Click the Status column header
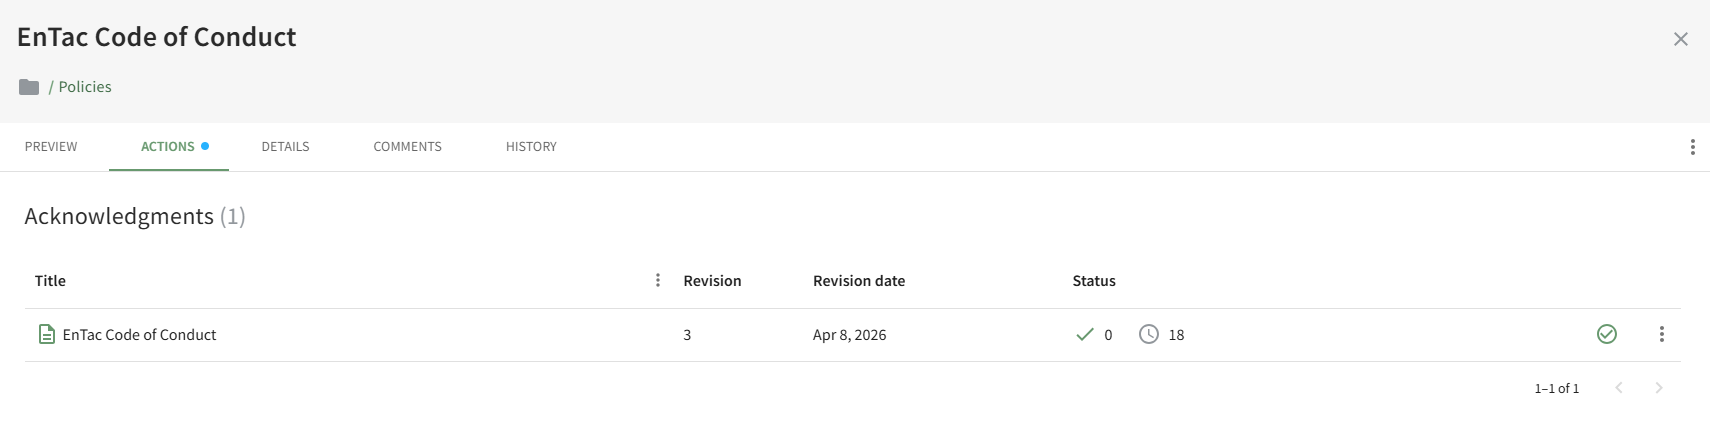 coord(1093,281)
